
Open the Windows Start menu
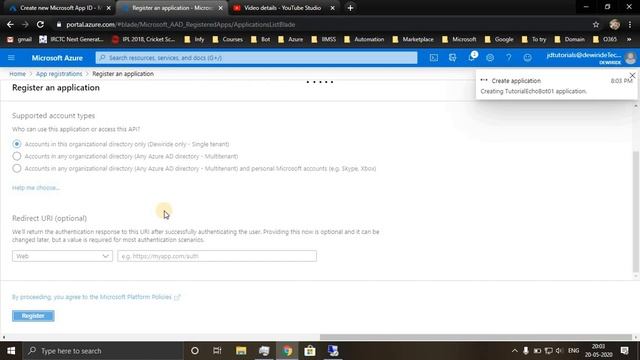point(11,351)
